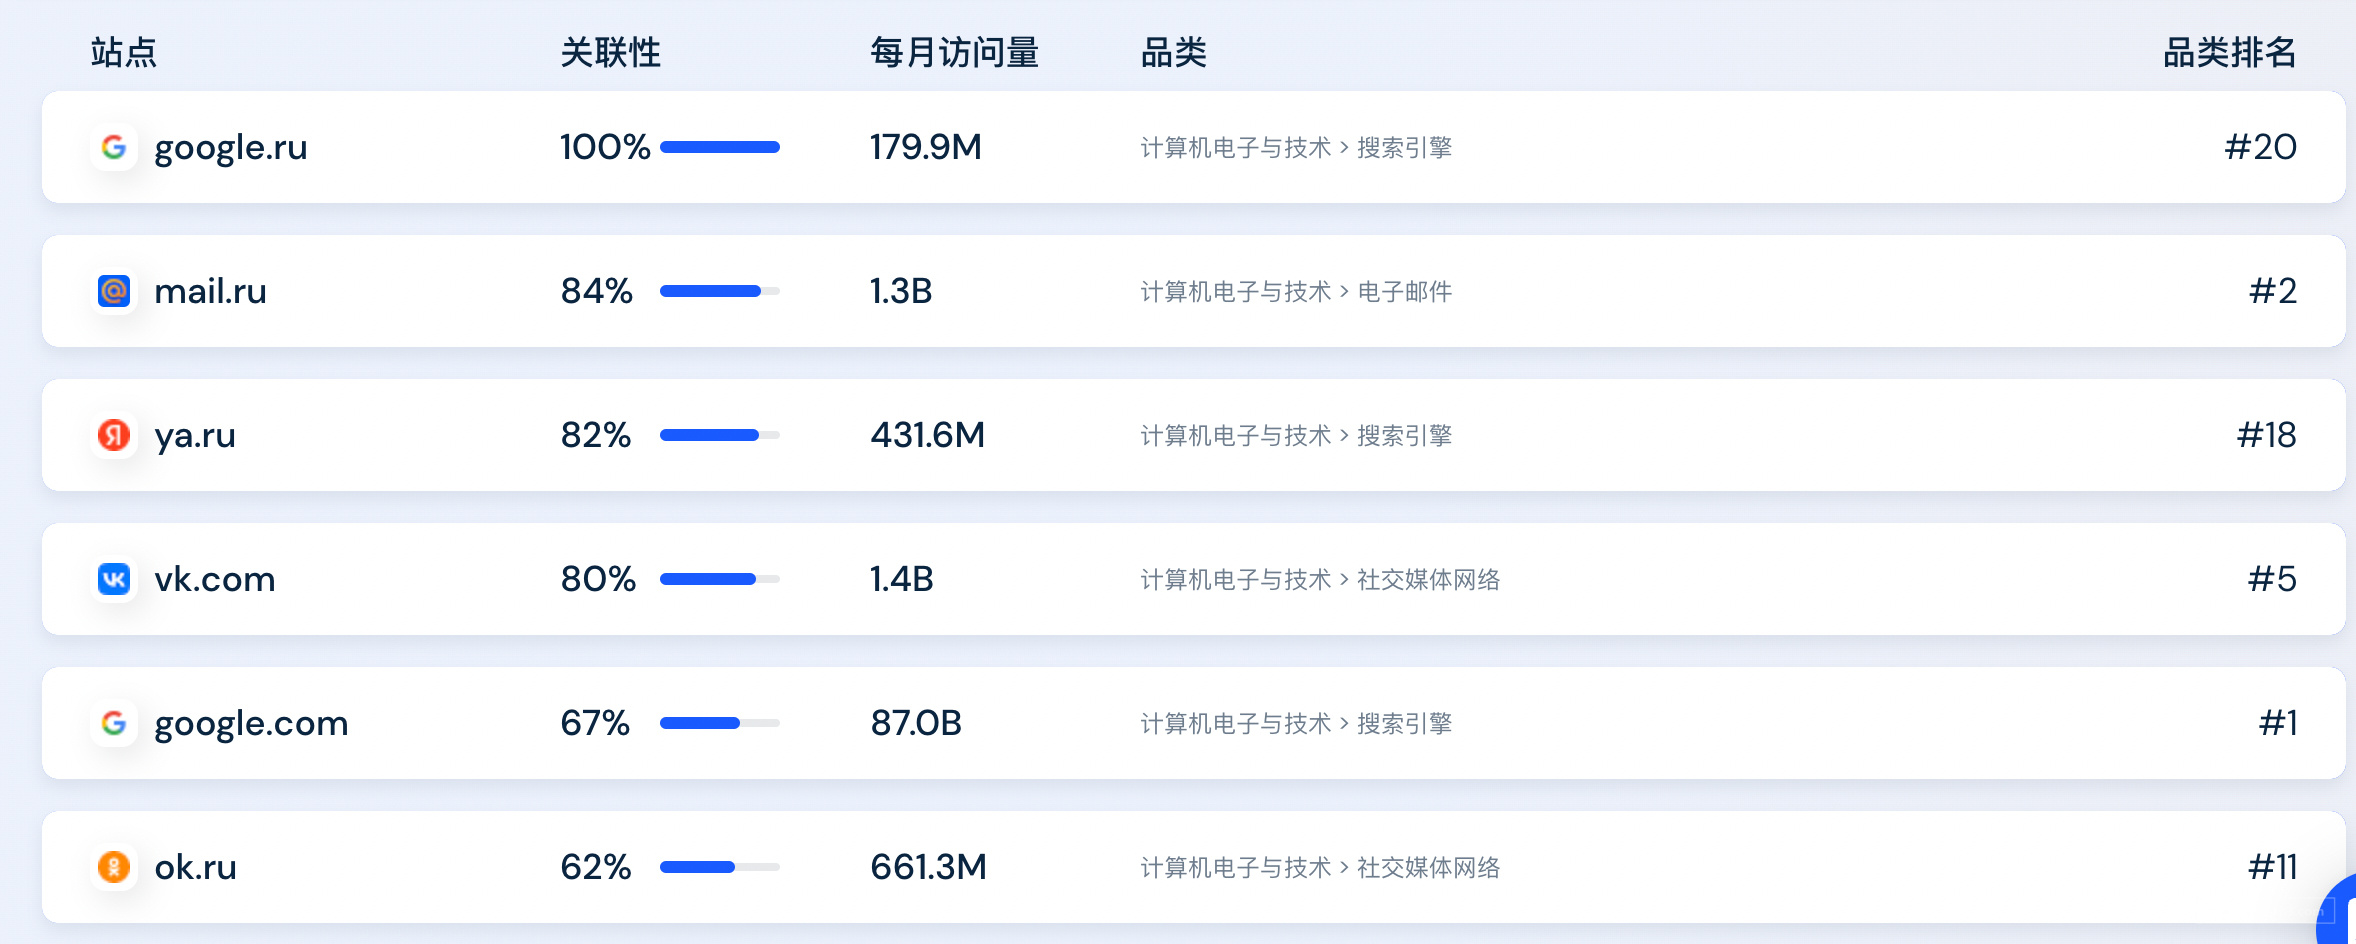The image size is (2356, 944).
Task: Click the 100% relevance bar for google.ru
Action: coord(720,147)
